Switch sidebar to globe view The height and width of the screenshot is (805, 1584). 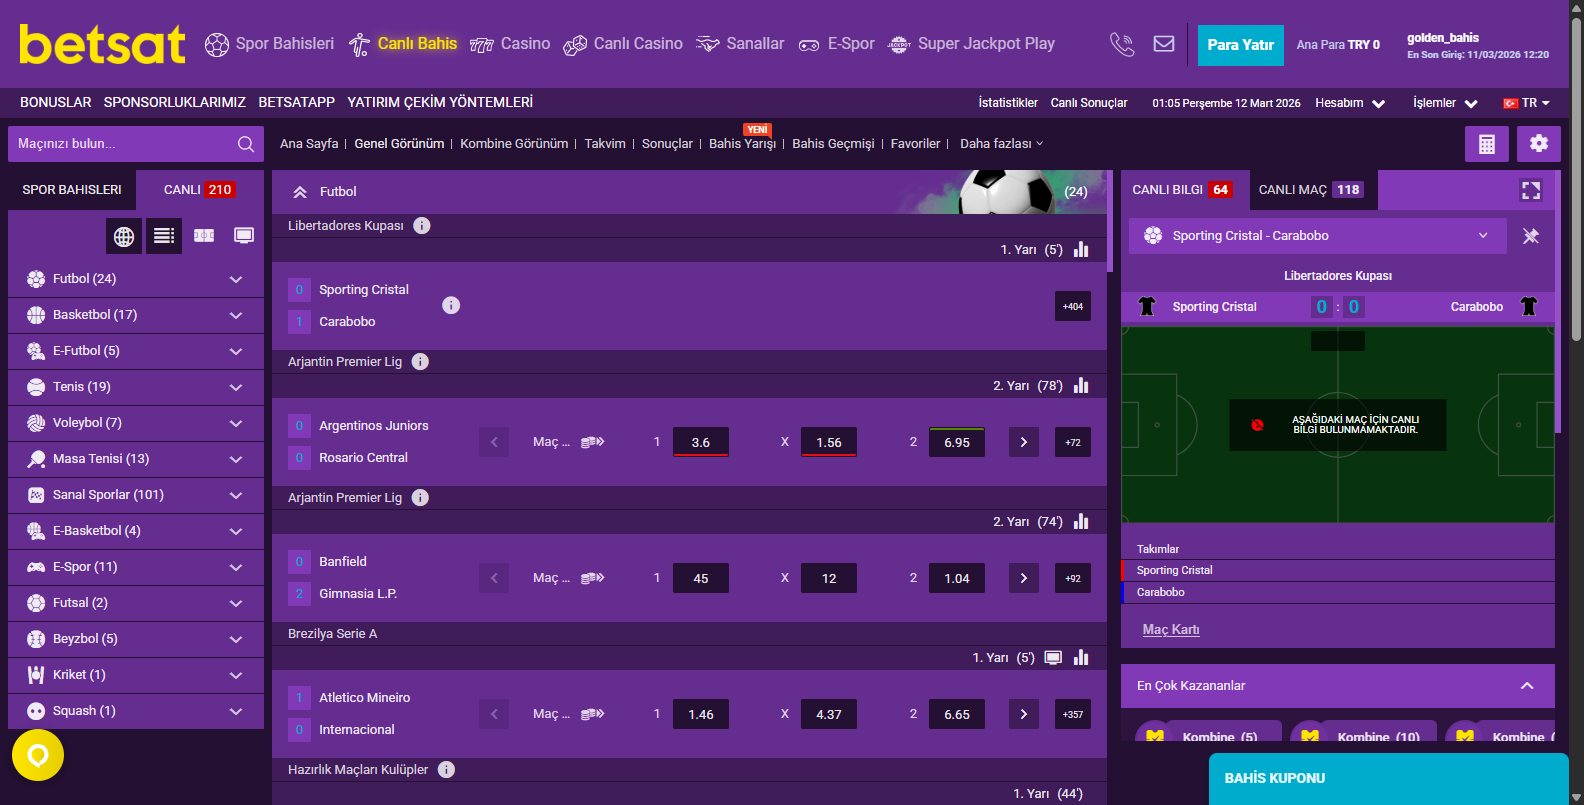point(124,236)
